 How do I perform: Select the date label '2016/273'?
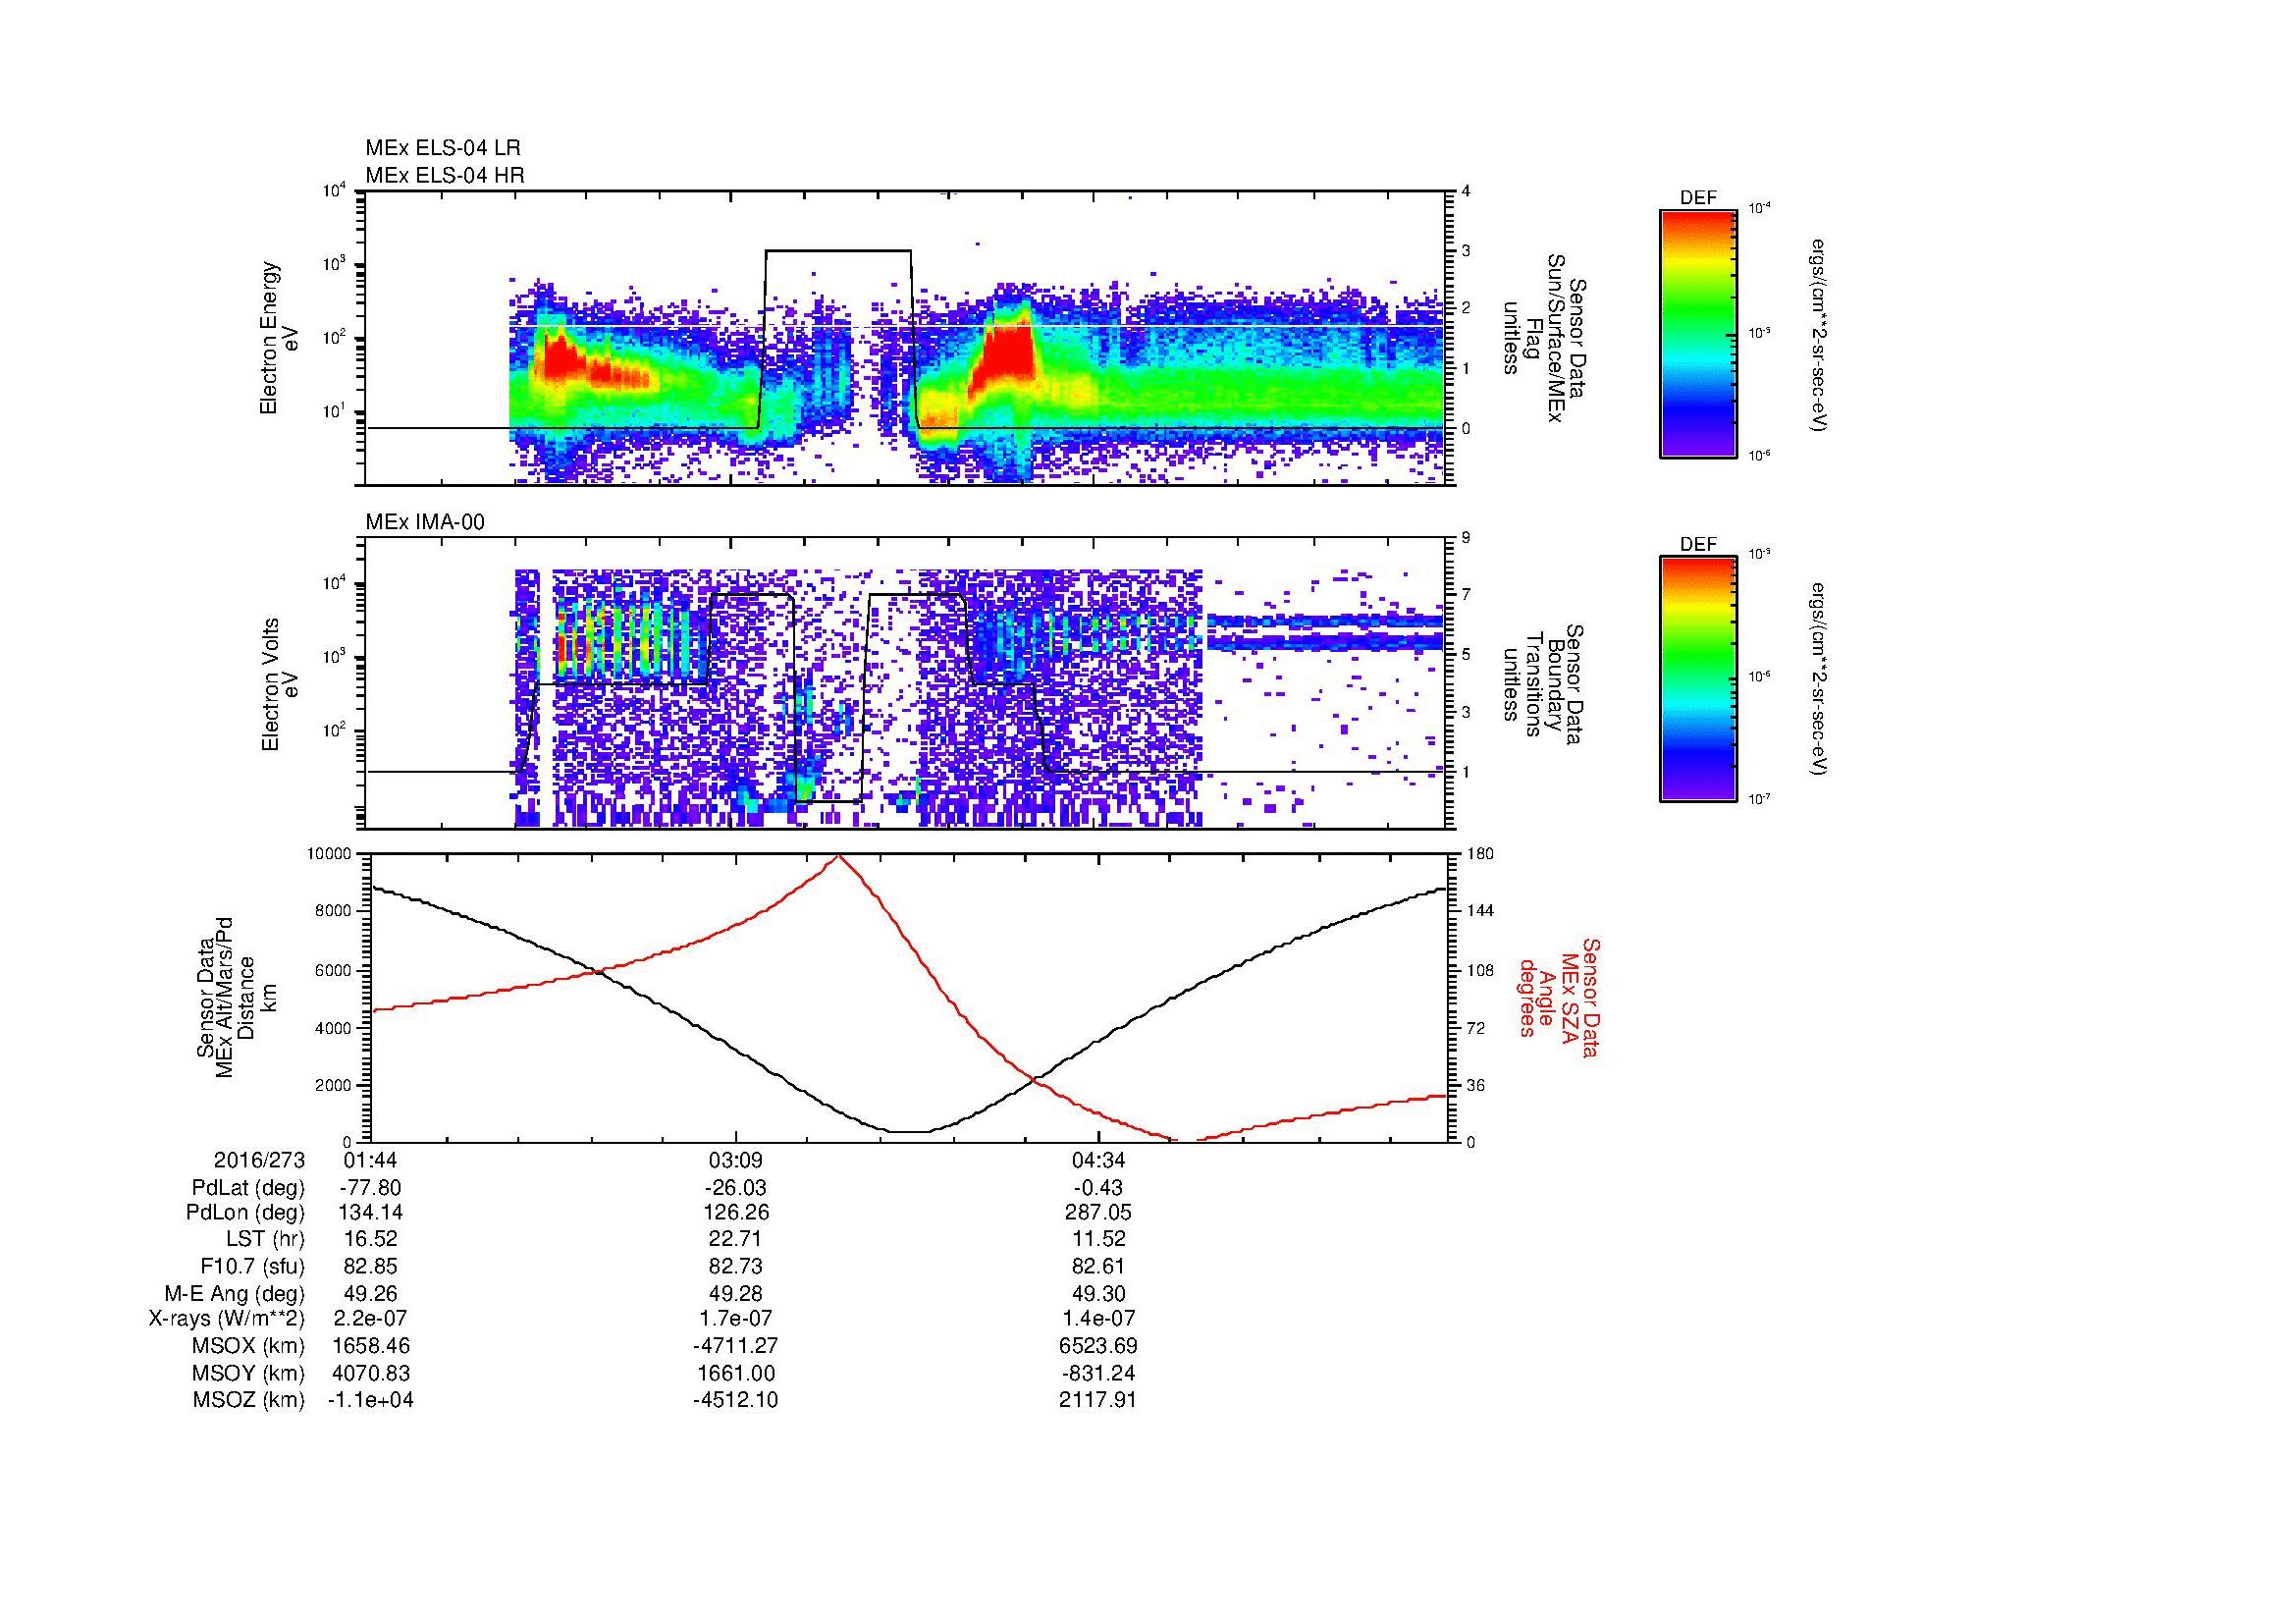tap(259, 1160)
